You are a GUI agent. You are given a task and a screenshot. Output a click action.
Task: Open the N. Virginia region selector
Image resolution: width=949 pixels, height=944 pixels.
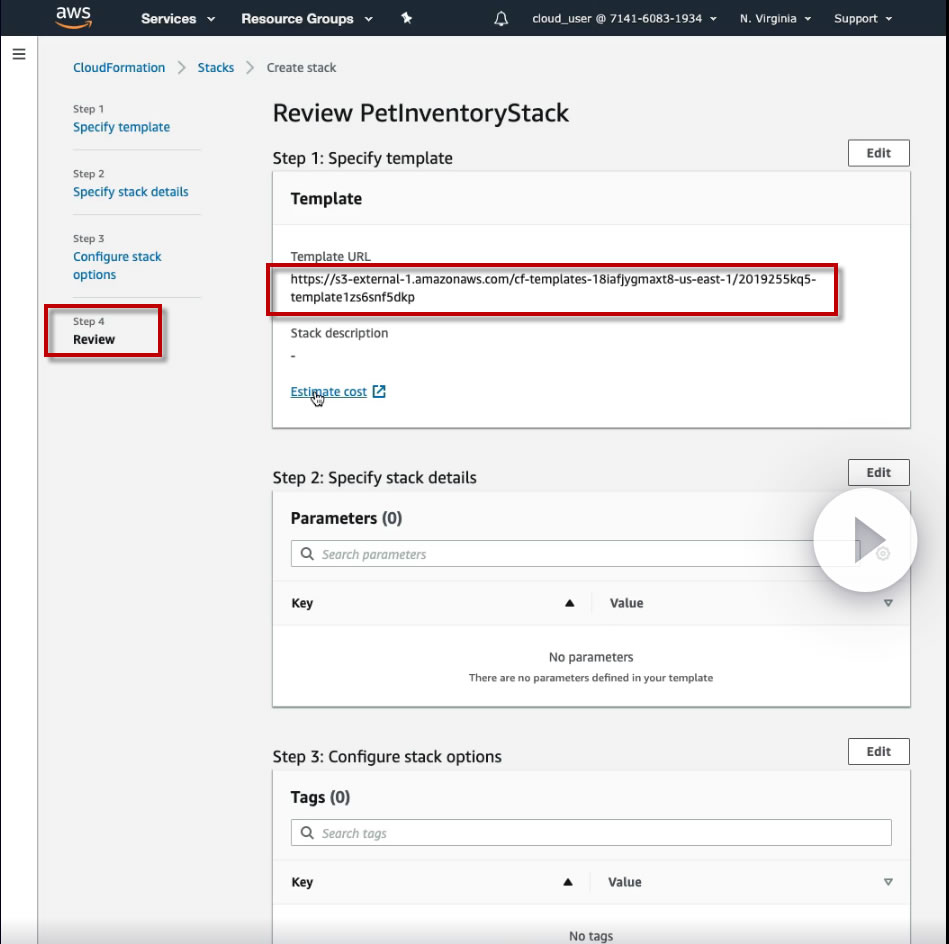775,19
